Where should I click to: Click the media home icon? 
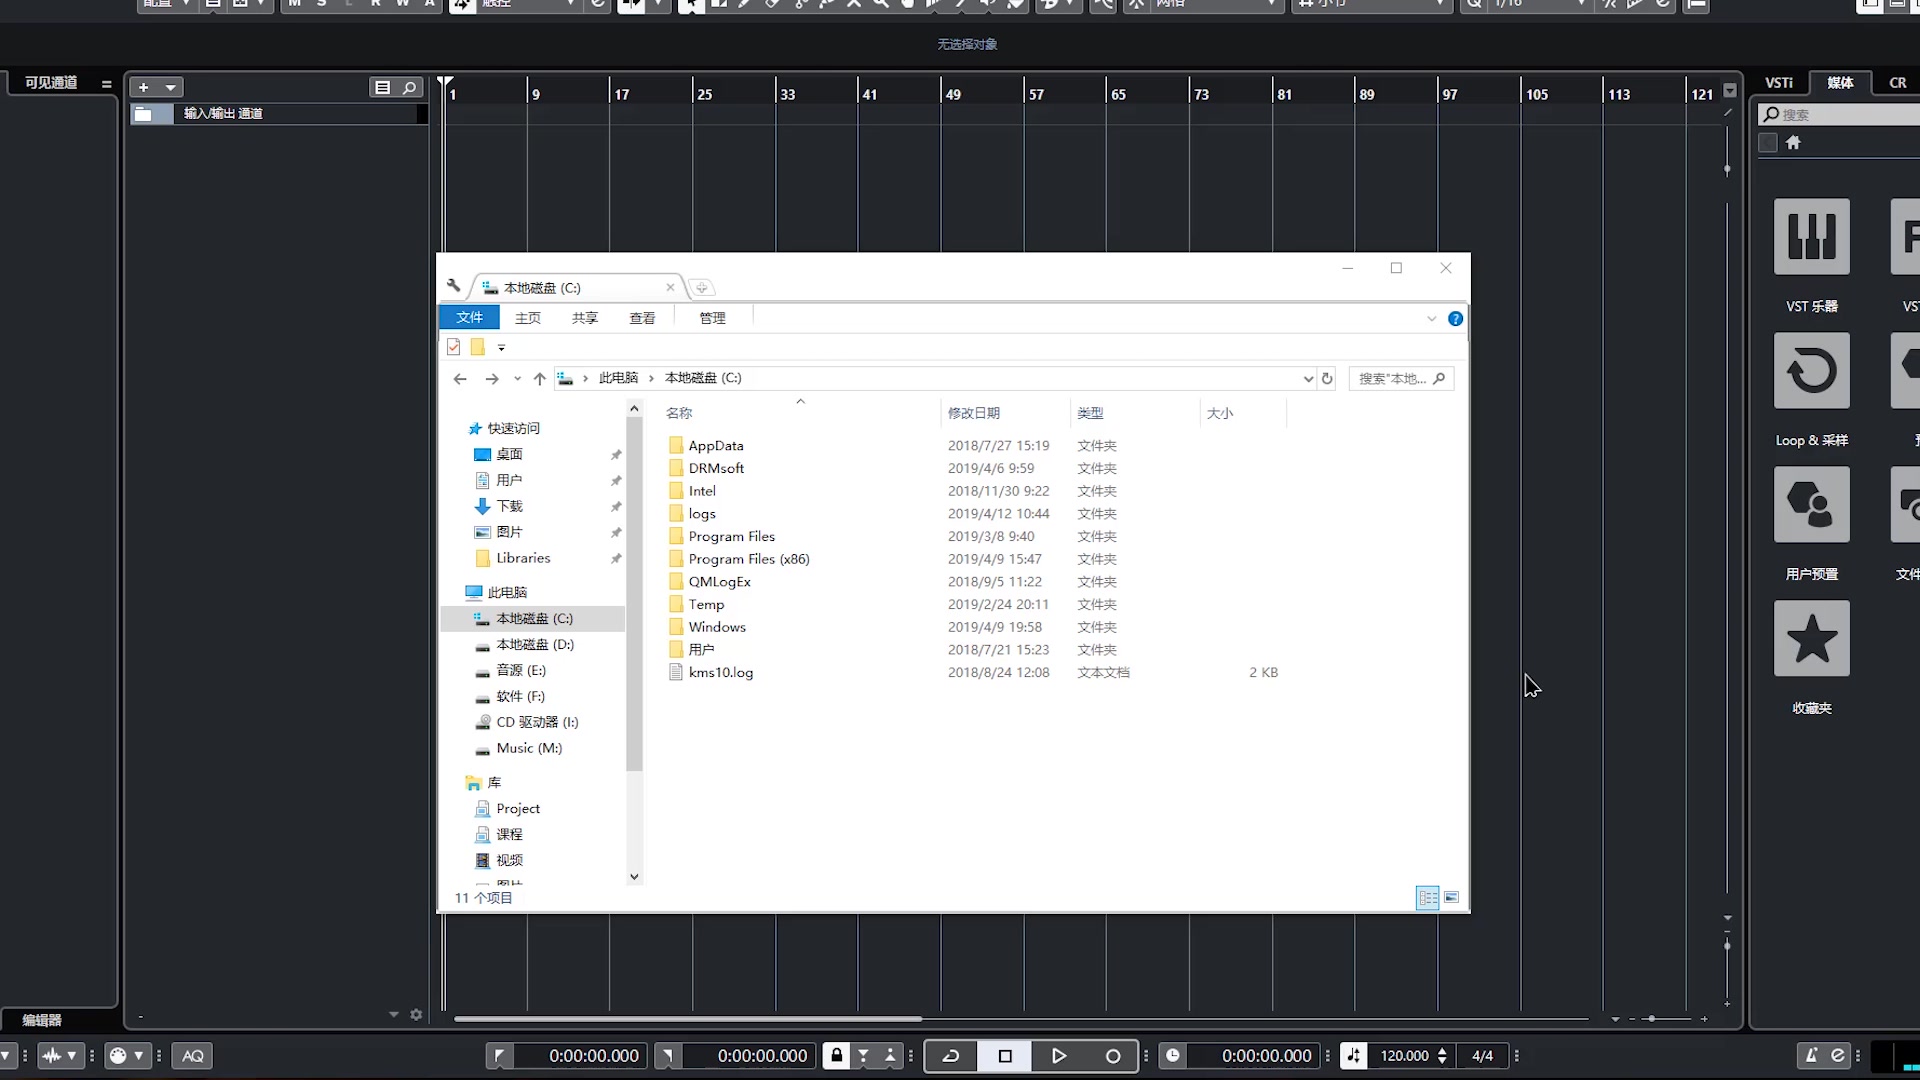point(1793,143)
